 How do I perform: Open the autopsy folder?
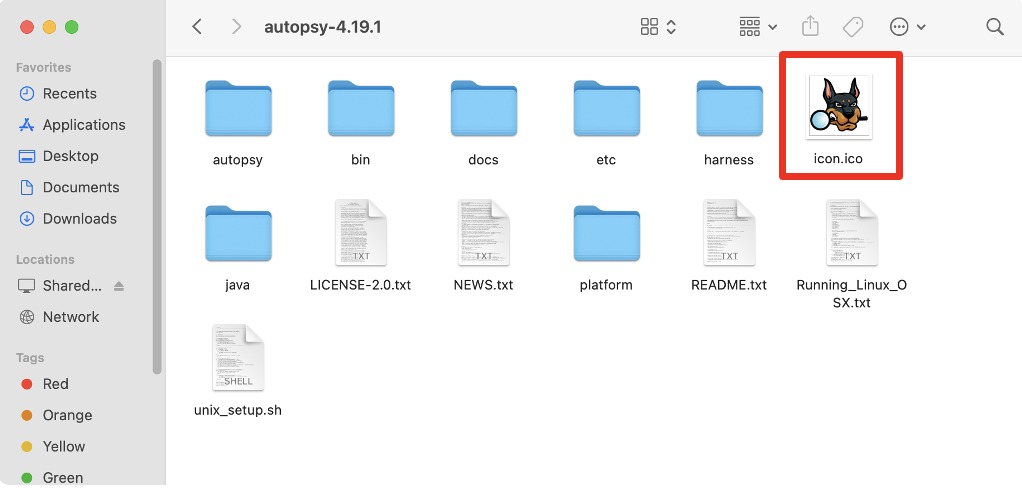(x=238, y=108)
